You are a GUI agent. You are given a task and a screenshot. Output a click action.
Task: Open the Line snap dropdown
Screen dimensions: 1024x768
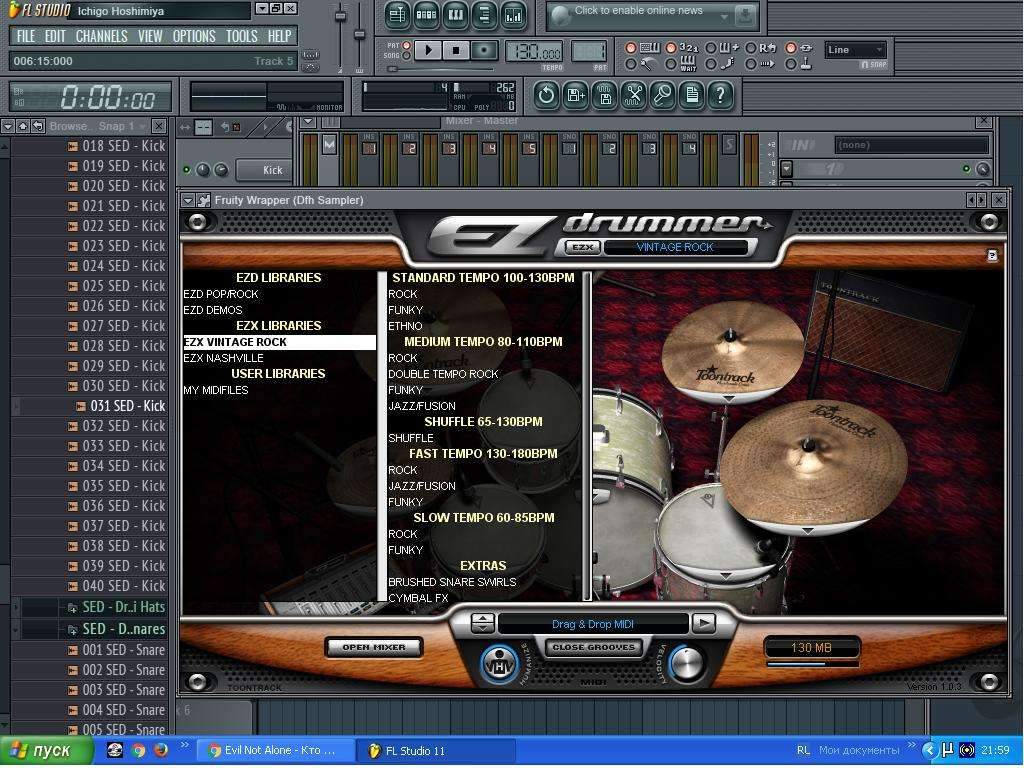pyautogui.click(x=856, y=50)
